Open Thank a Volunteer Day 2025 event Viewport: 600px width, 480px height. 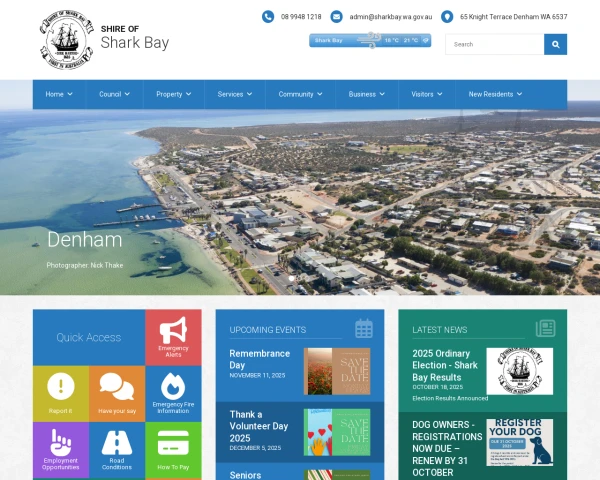259,426
